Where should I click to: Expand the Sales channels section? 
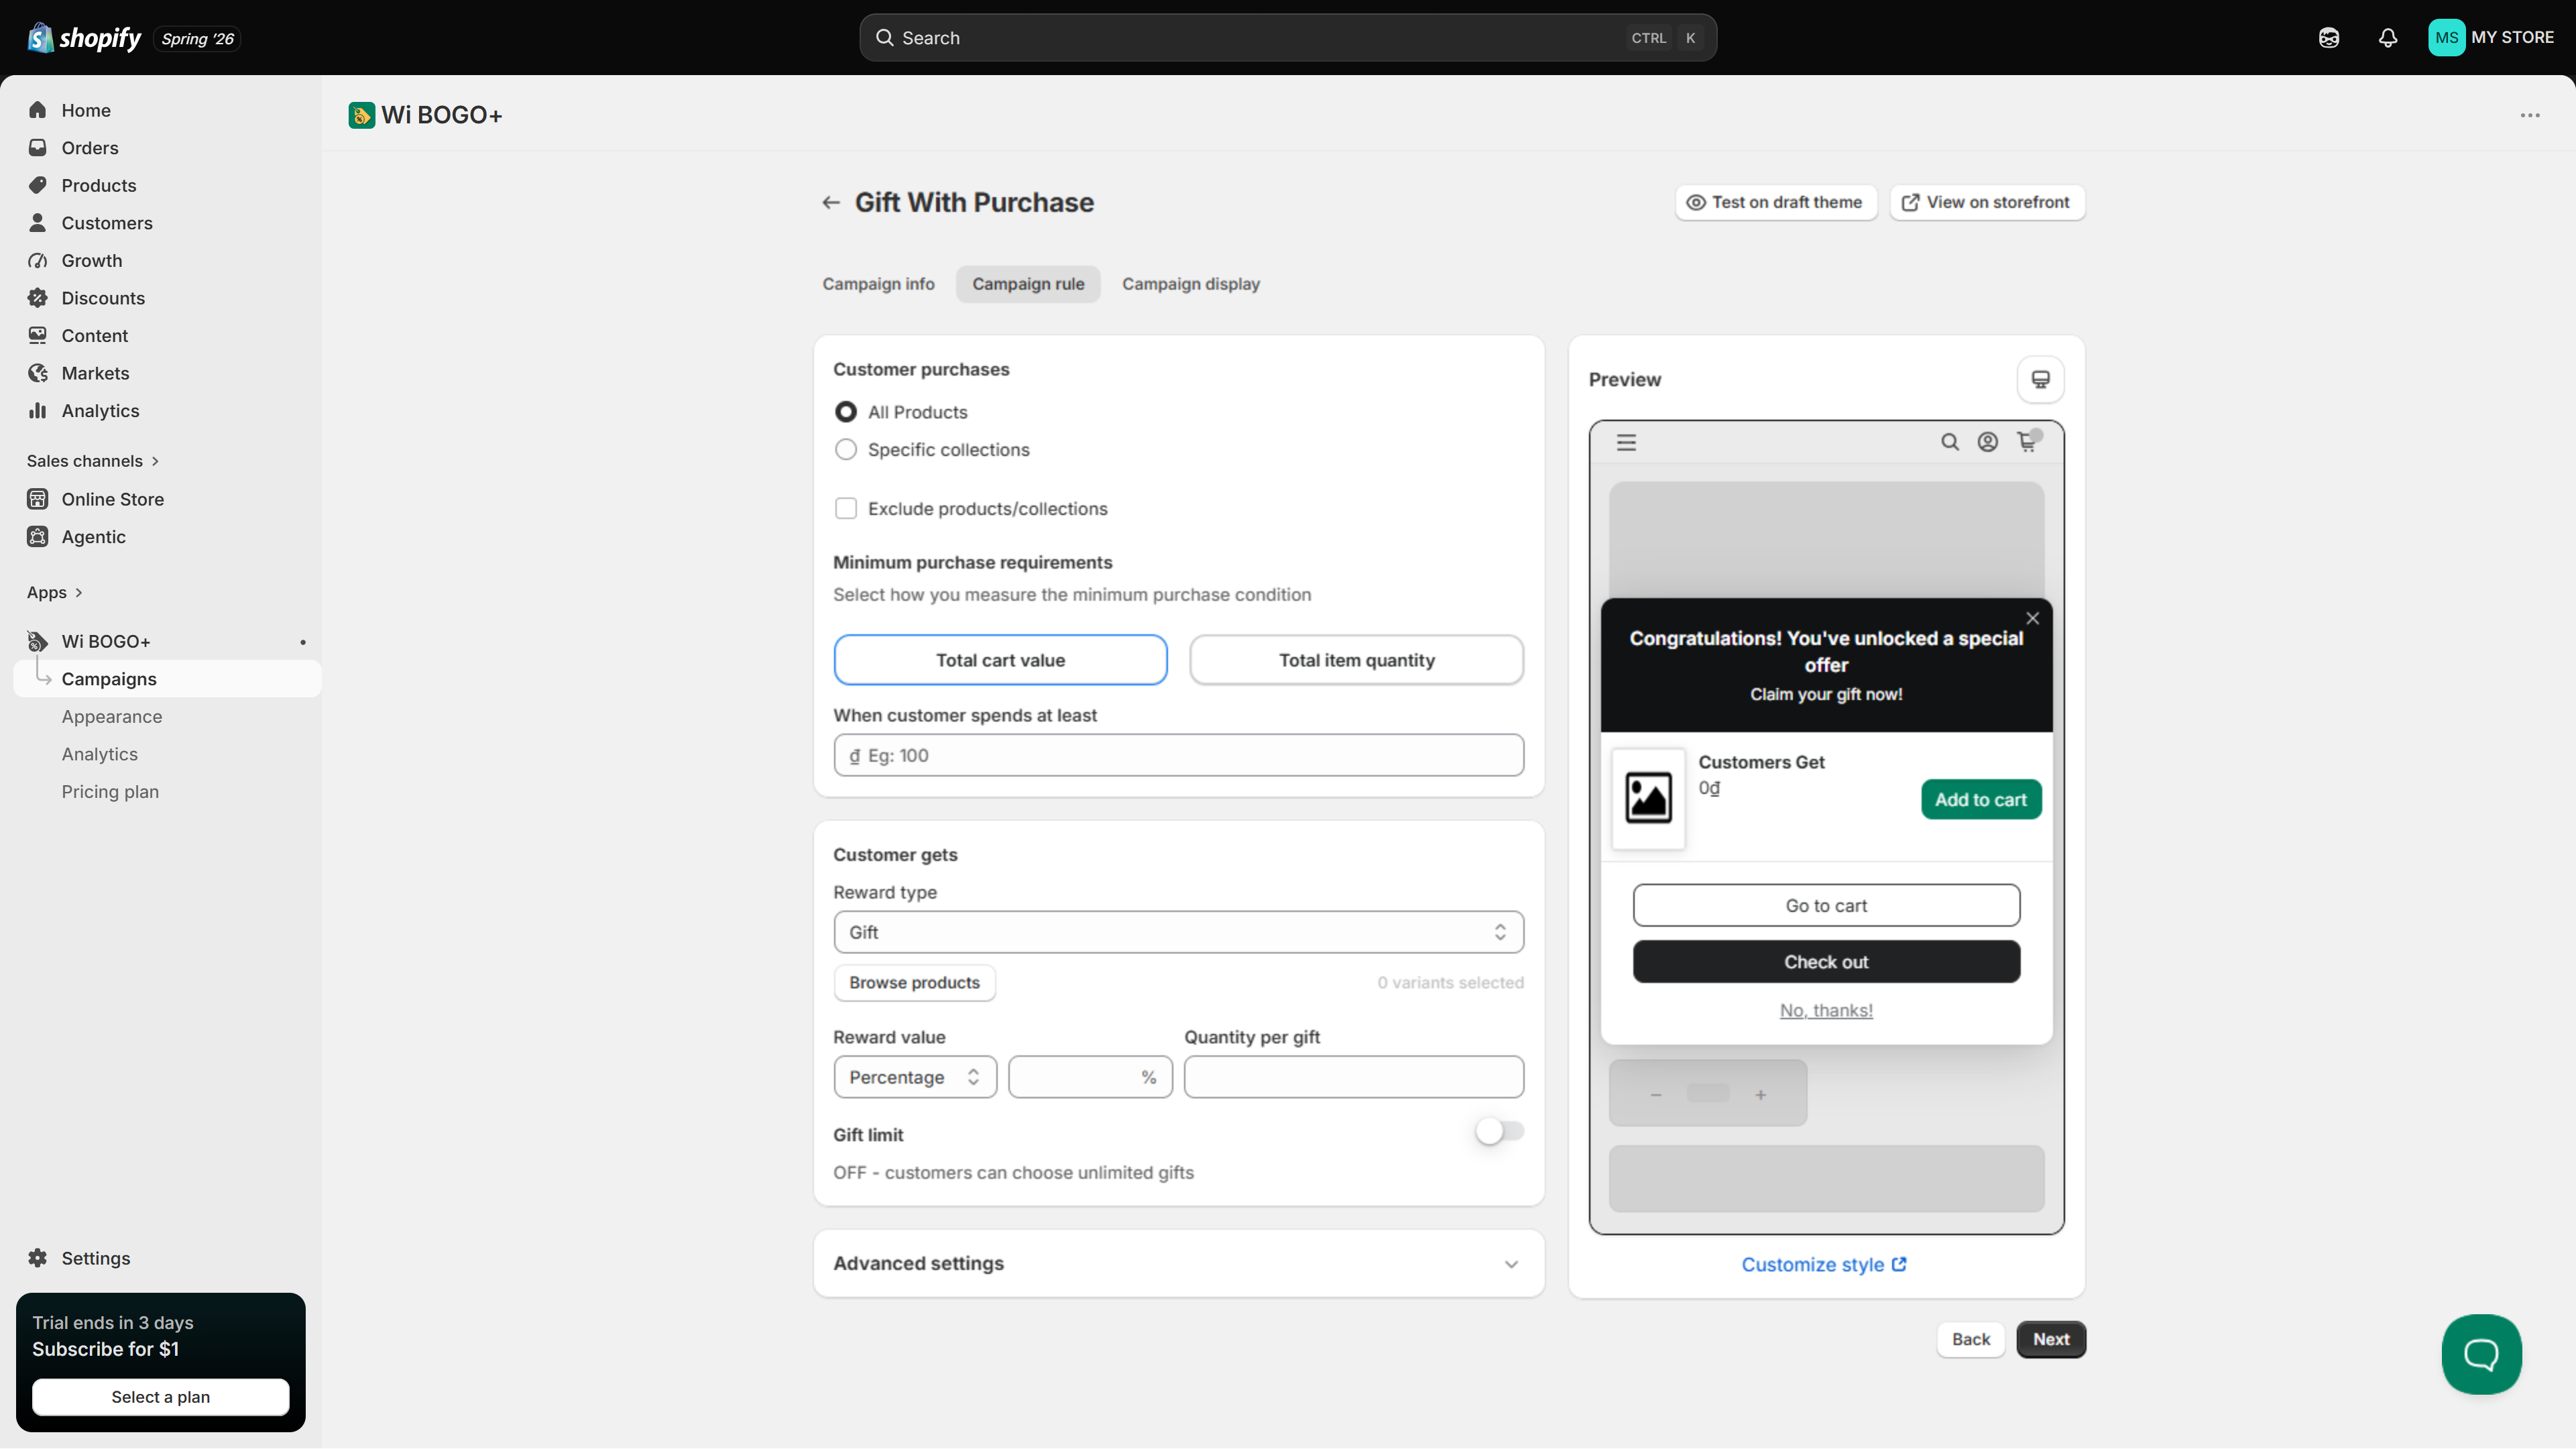[x=93, y=461]
